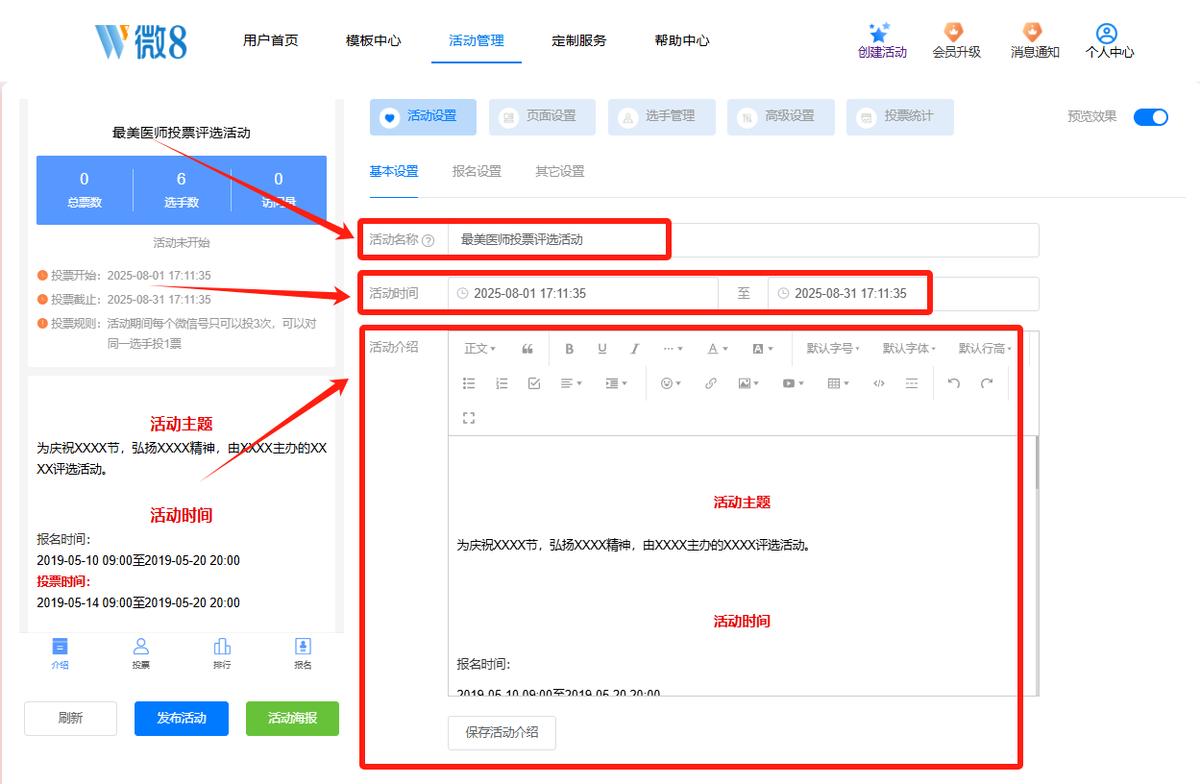Expand the 默认字号 font size dropdown
1200x784 pixels.
click(x=832, y=349)
